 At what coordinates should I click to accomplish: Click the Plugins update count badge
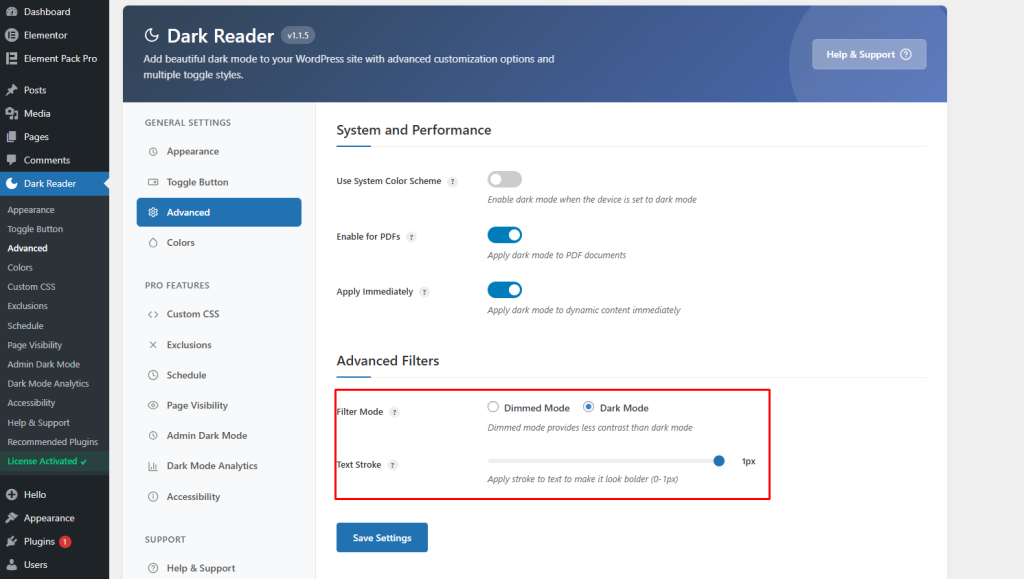coord(65,542)
